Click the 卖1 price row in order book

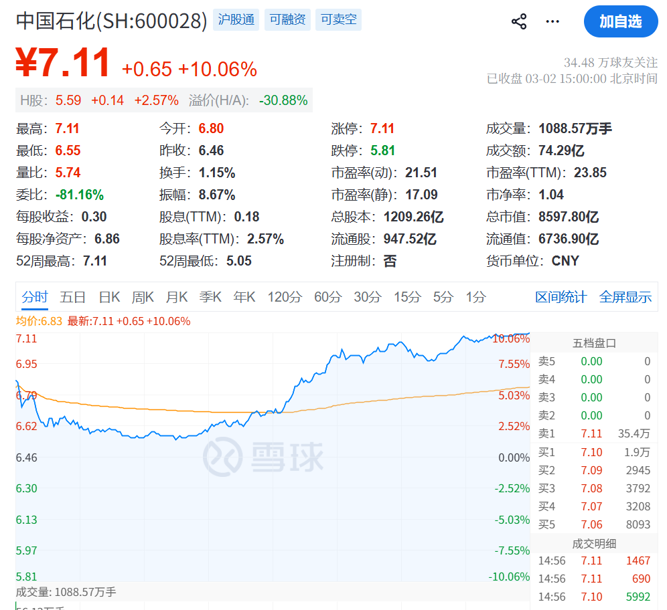coord(596,433)
